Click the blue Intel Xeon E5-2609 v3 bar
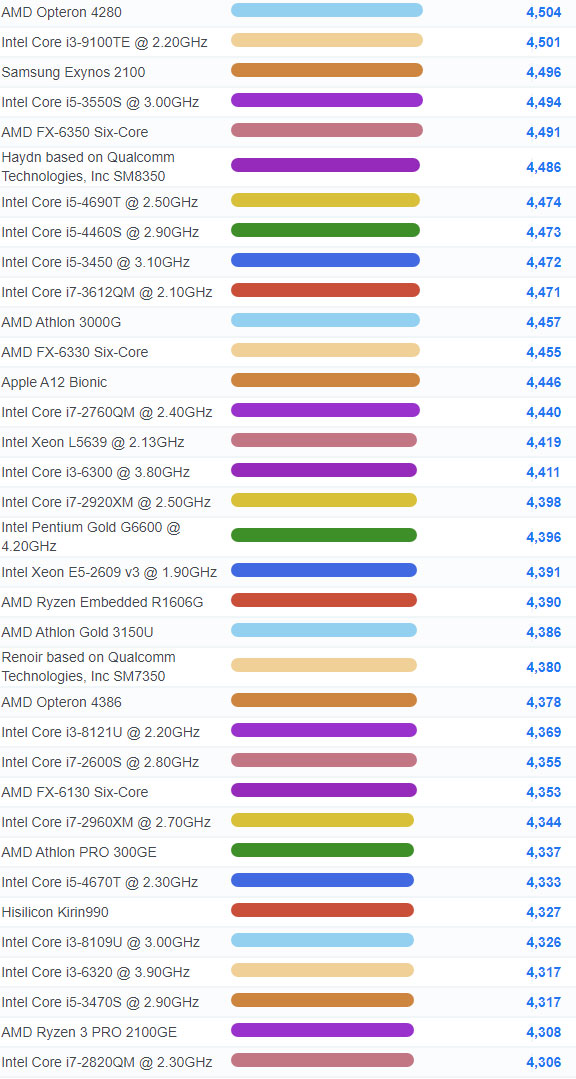 click(324, 570)
